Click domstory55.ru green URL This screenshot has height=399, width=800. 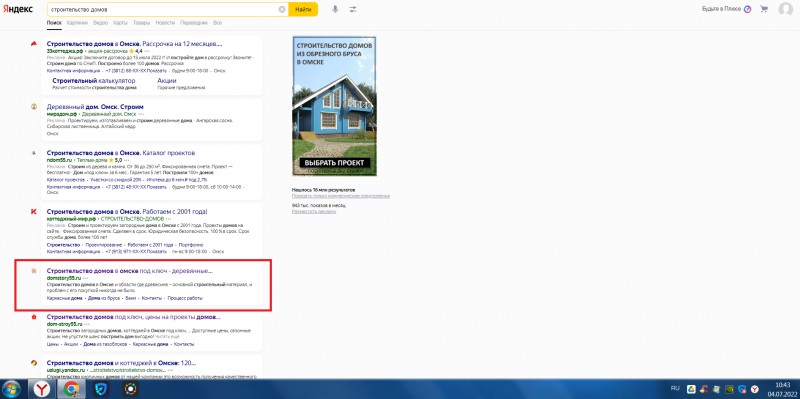64,278
